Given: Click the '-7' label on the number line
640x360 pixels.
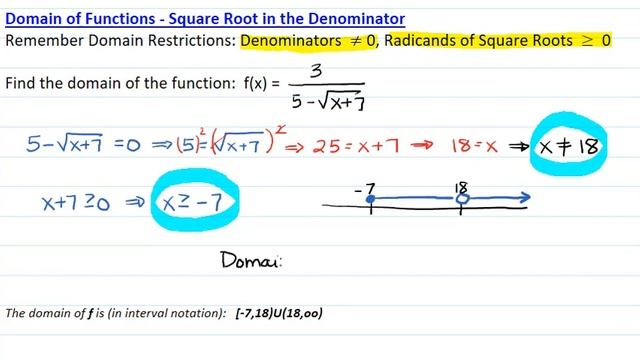Looking at the screenshot, I should click(365, 189).
